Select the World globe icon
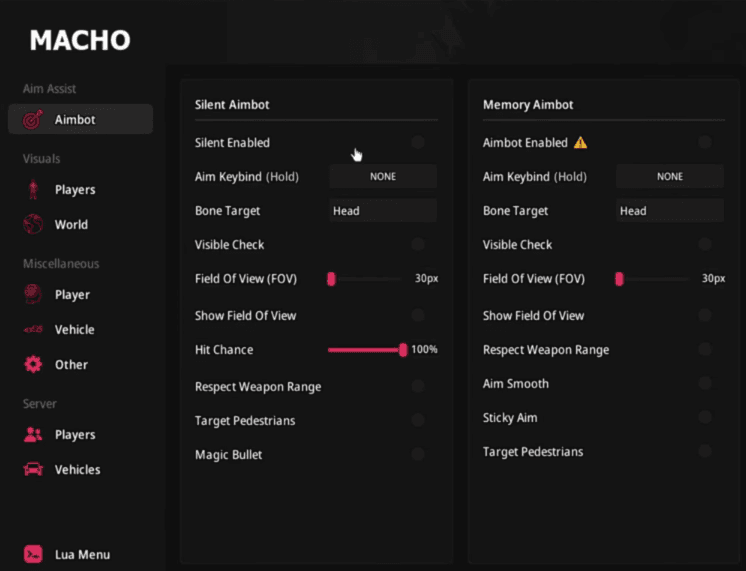 (x=33, y=225)
